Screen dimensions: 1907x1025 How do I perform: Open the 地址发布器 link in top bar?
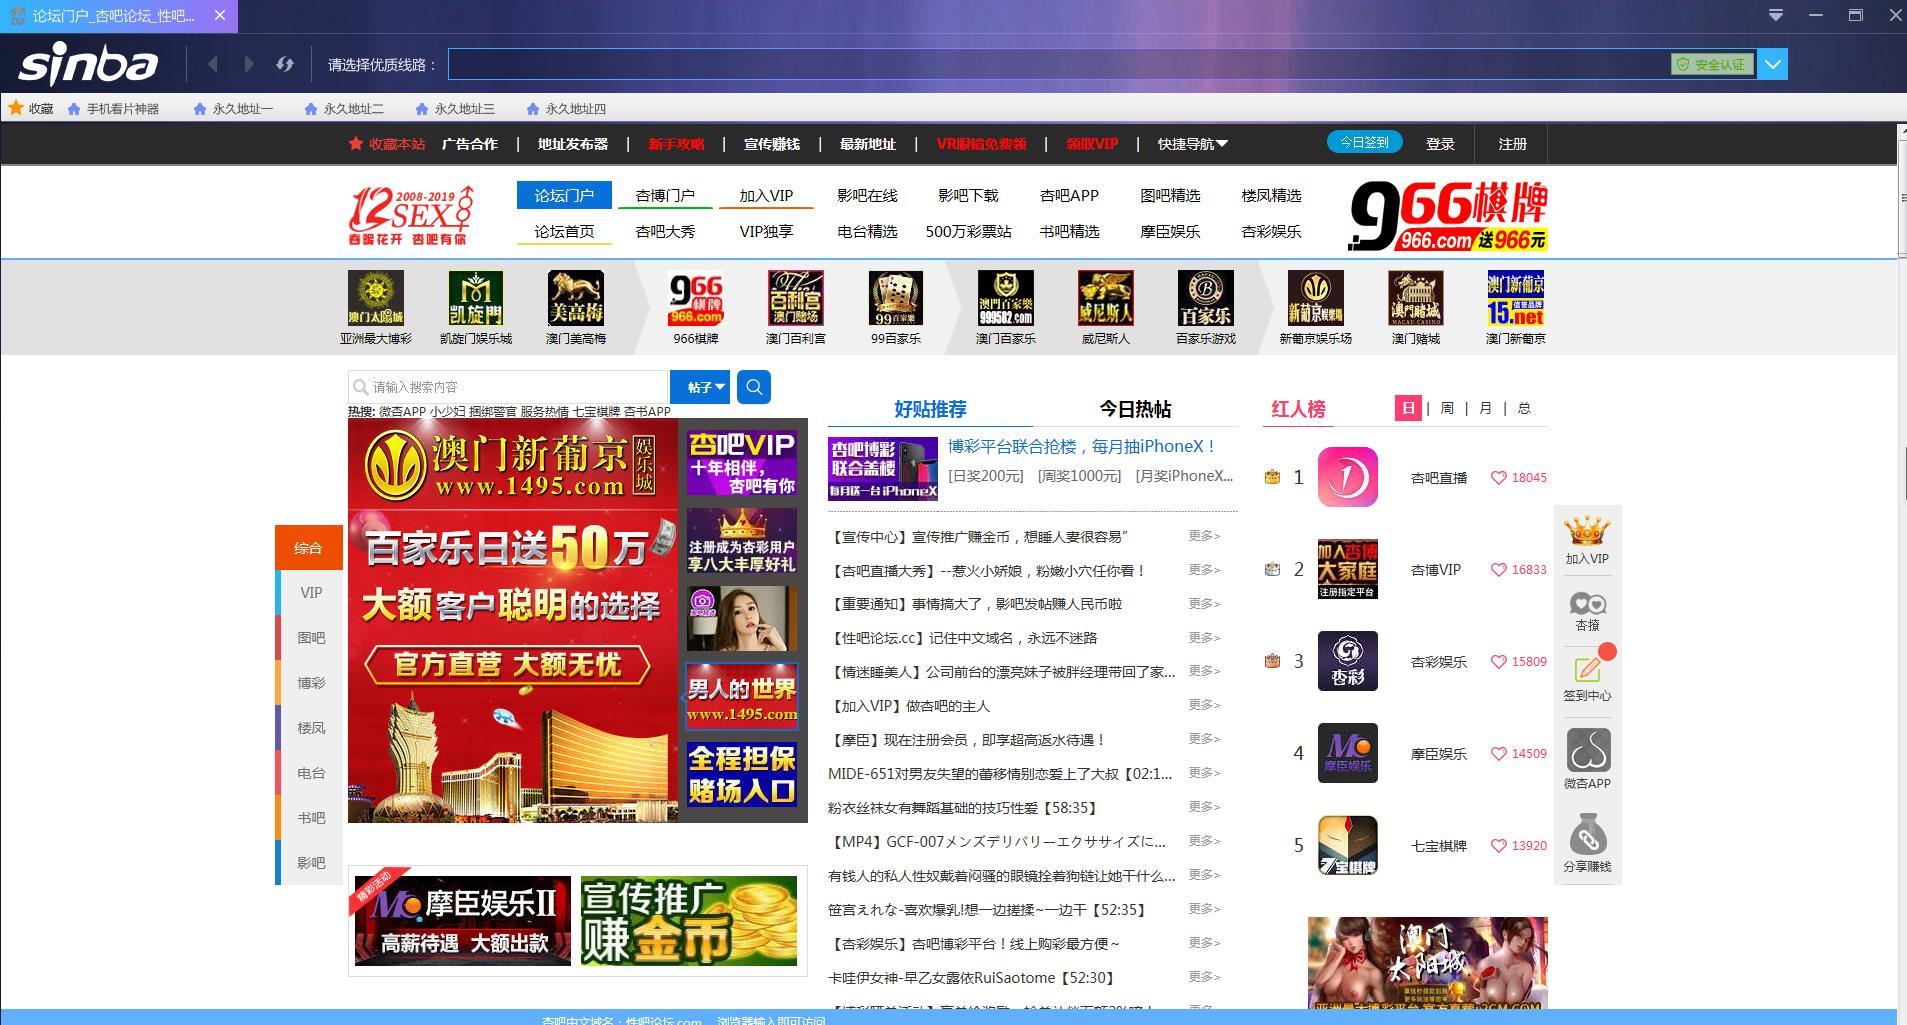coord(573,144)
